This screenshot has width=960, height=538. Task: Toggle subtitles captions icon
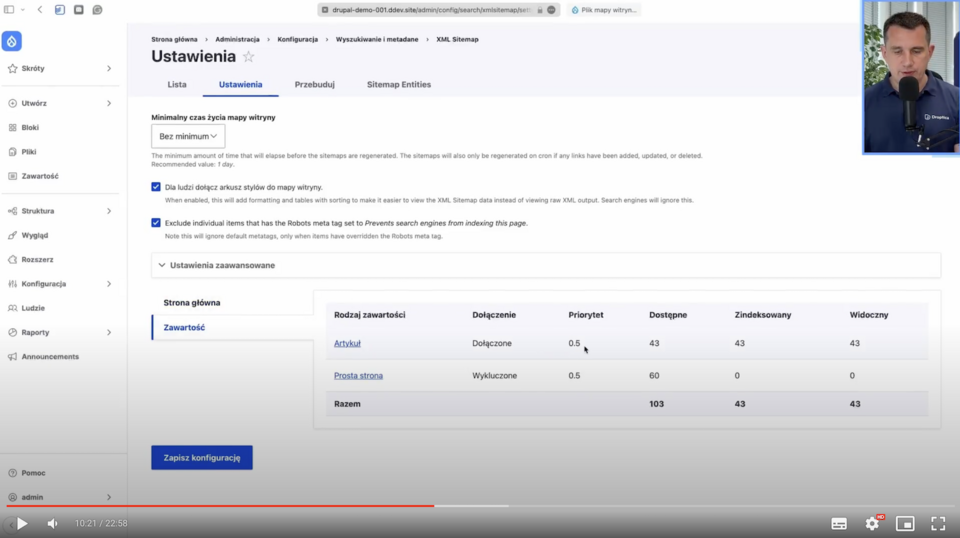pyautogui.click(x=839, y=523)
